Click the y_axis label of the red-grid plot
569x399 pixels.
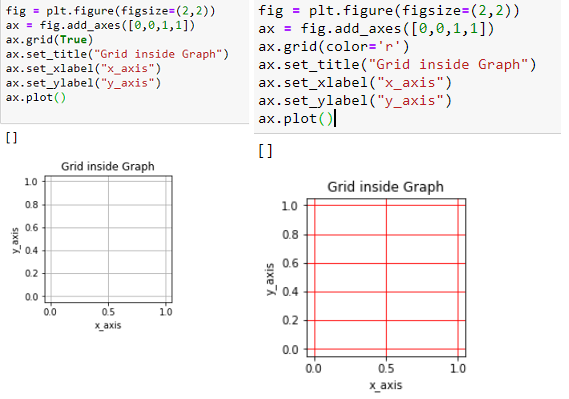tap(270, 280)
